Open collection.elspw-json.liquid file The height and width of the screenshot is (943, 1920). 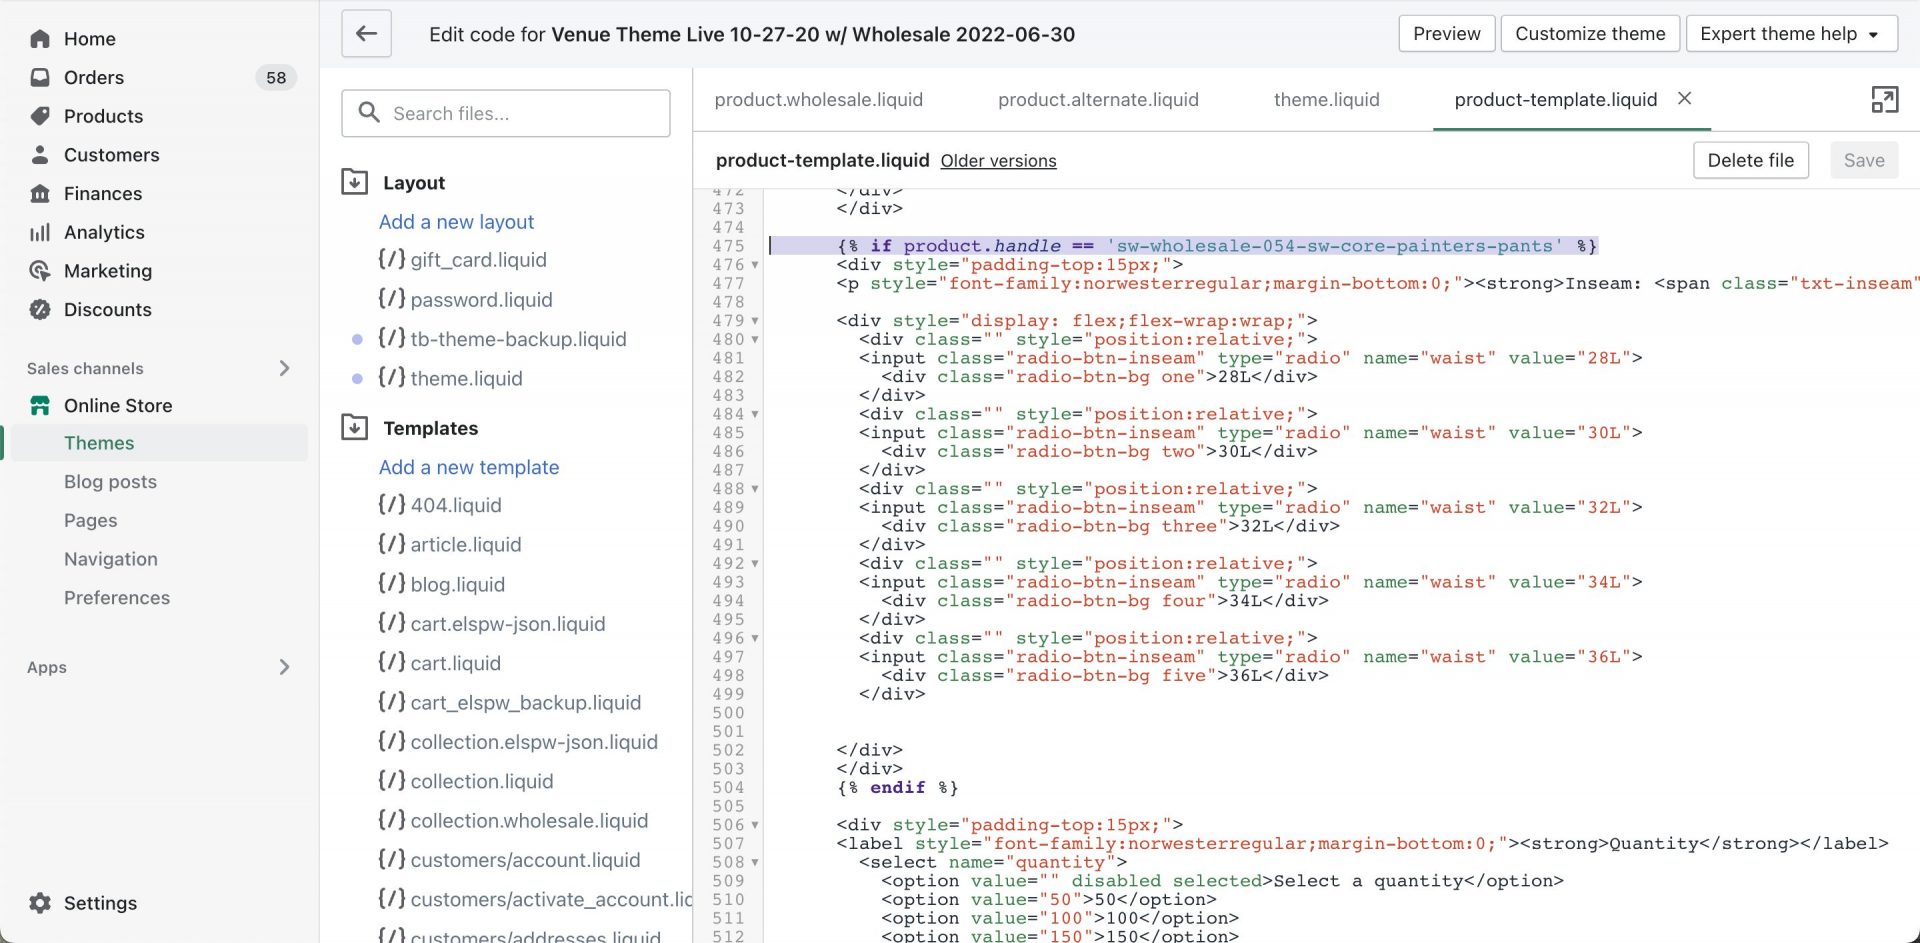tap(534, 742)
